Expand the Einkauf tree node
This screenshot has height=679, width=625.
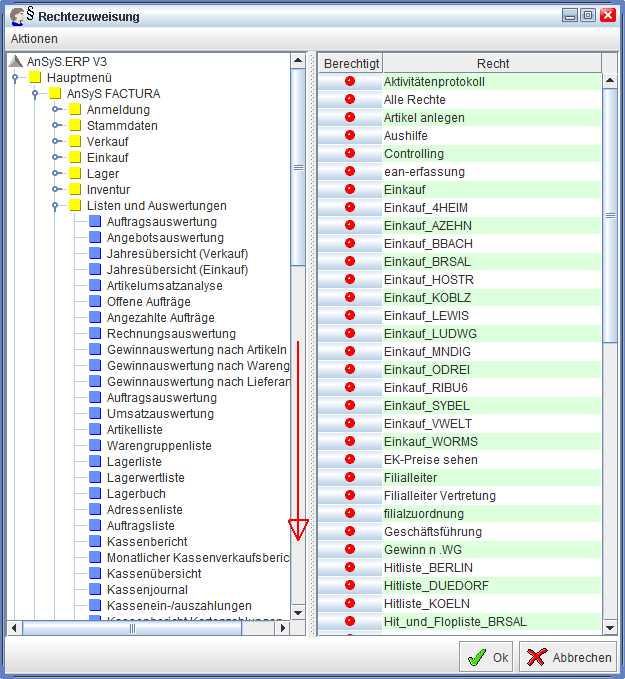click(55, 158)
